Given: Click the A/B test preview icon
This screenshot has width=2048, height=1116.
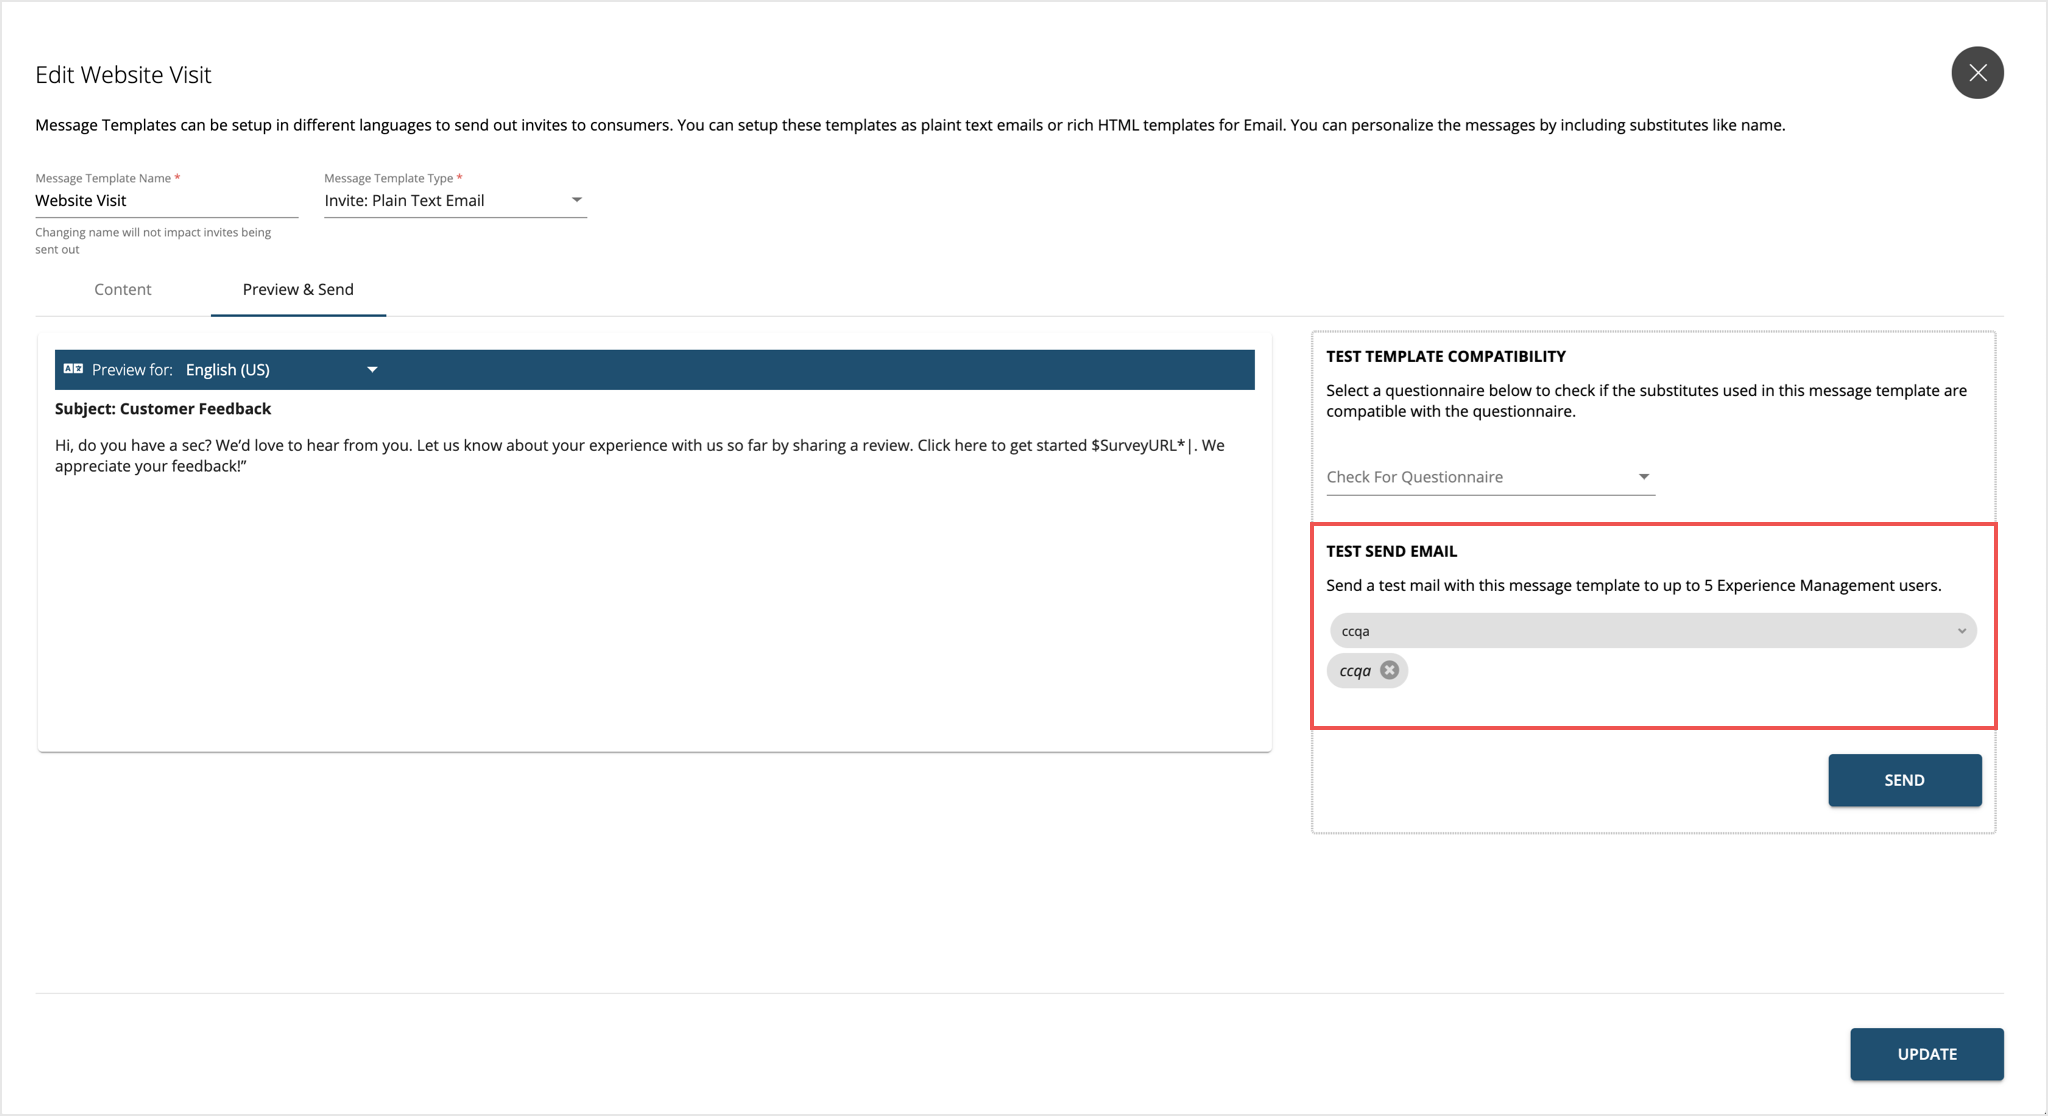Looking at the screenshot, I should tap(71, 368).
